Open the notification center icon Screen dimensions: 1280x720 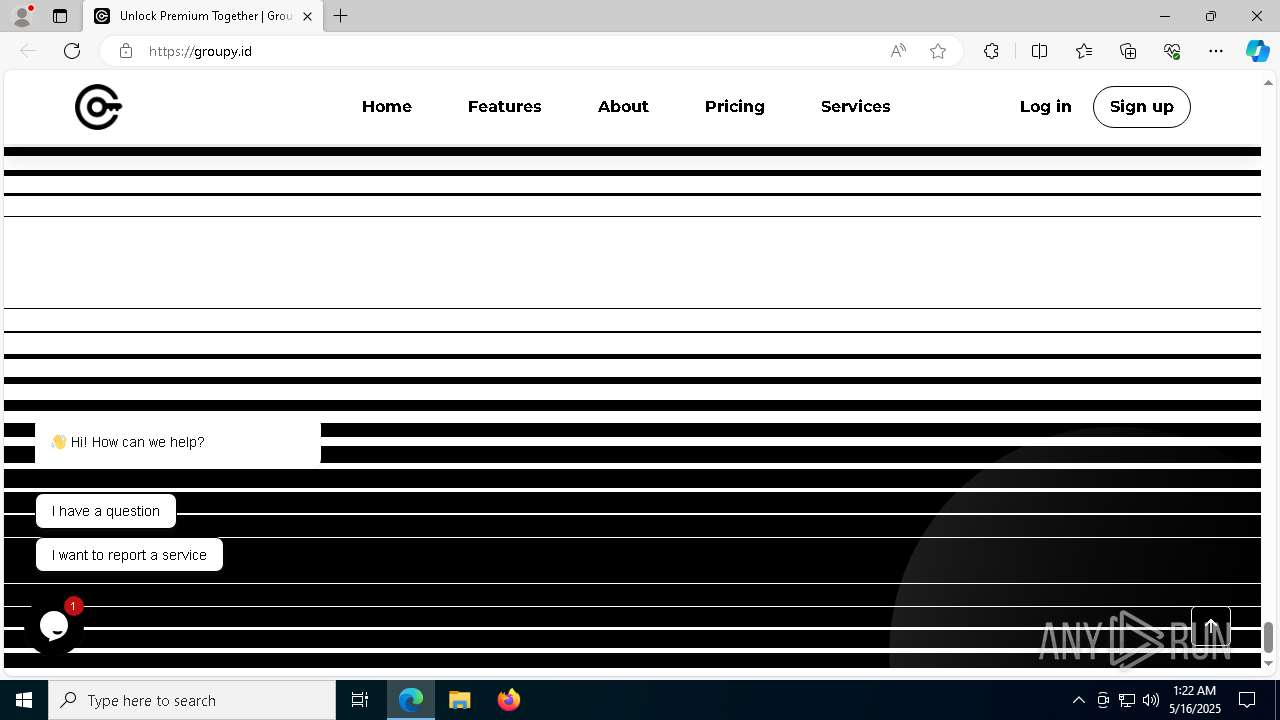pyautogui.click(x=1247, y=700)
